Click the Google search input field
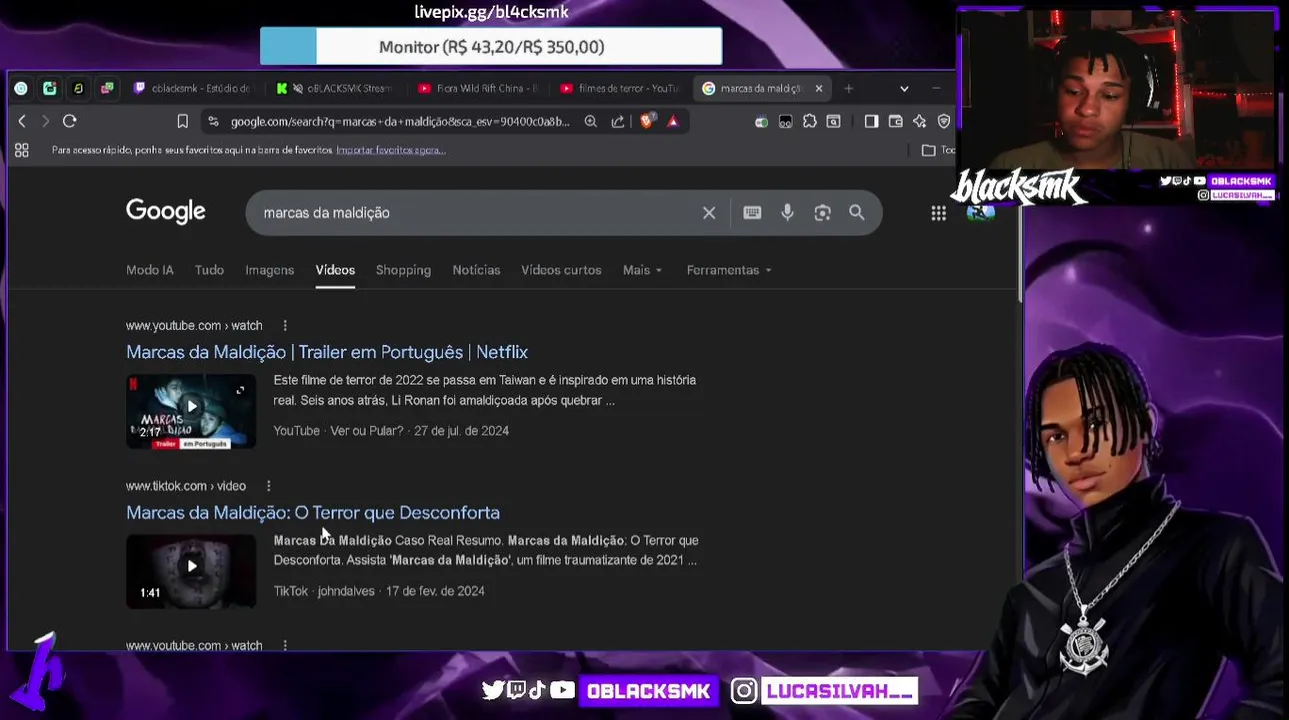1289x720 pixels. click(x=476, y=213)
